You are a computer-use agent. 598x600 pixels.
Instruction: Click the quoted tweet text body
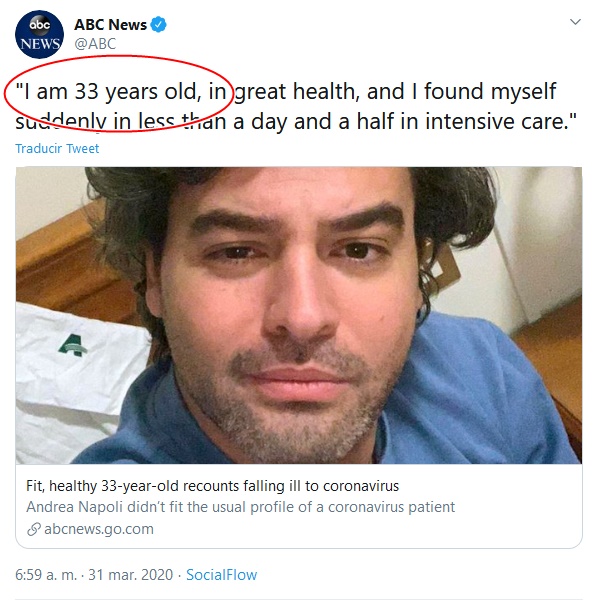pos(295,106)
